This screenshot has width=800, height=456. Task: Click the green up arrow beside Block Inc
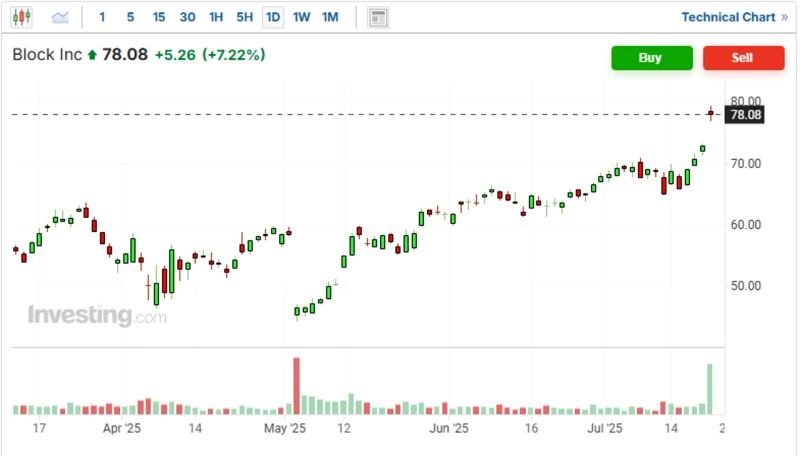click(93, 56)
